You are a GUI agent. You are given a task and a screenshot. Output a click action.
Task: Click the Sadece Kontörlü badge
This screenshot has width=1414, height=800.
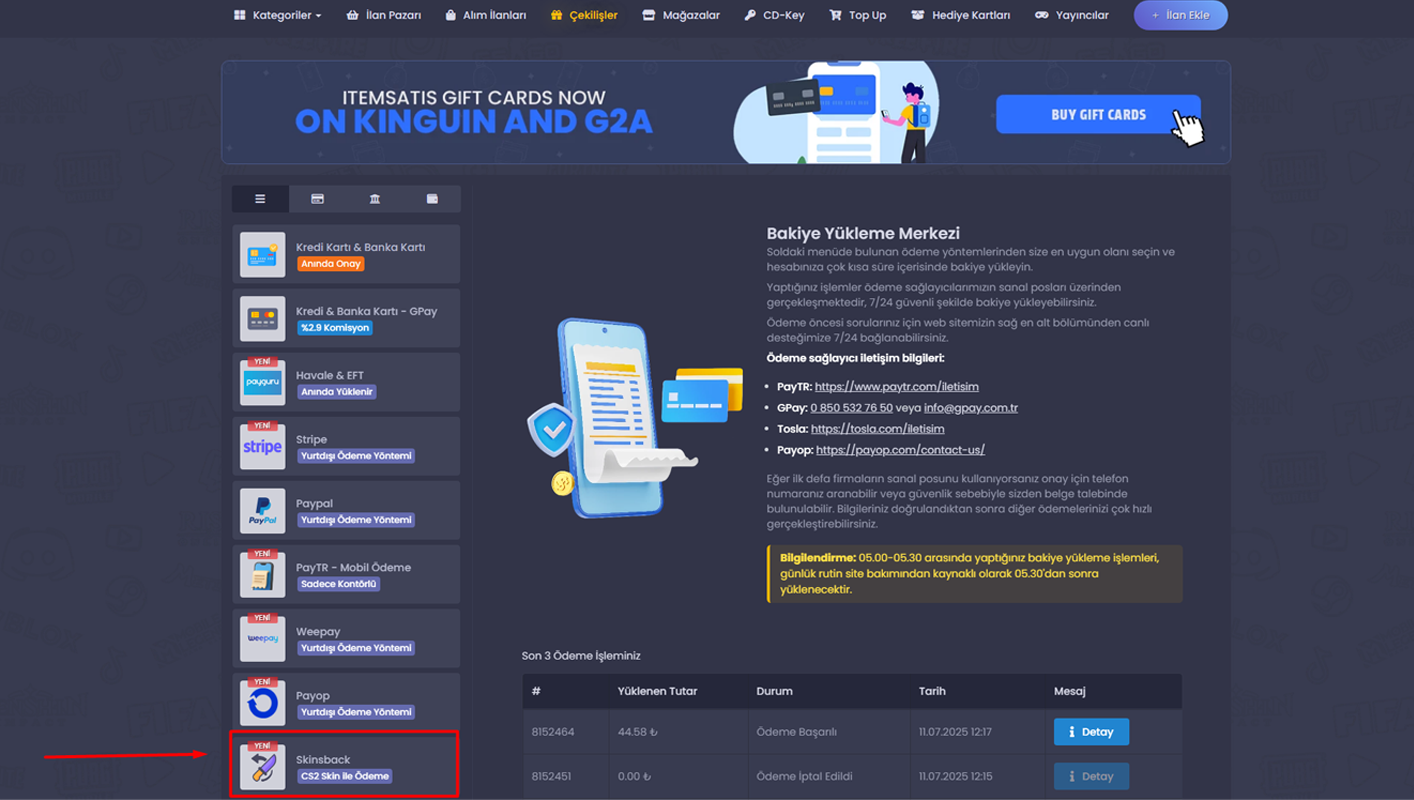pyautogui.click(x=338, y=584)
